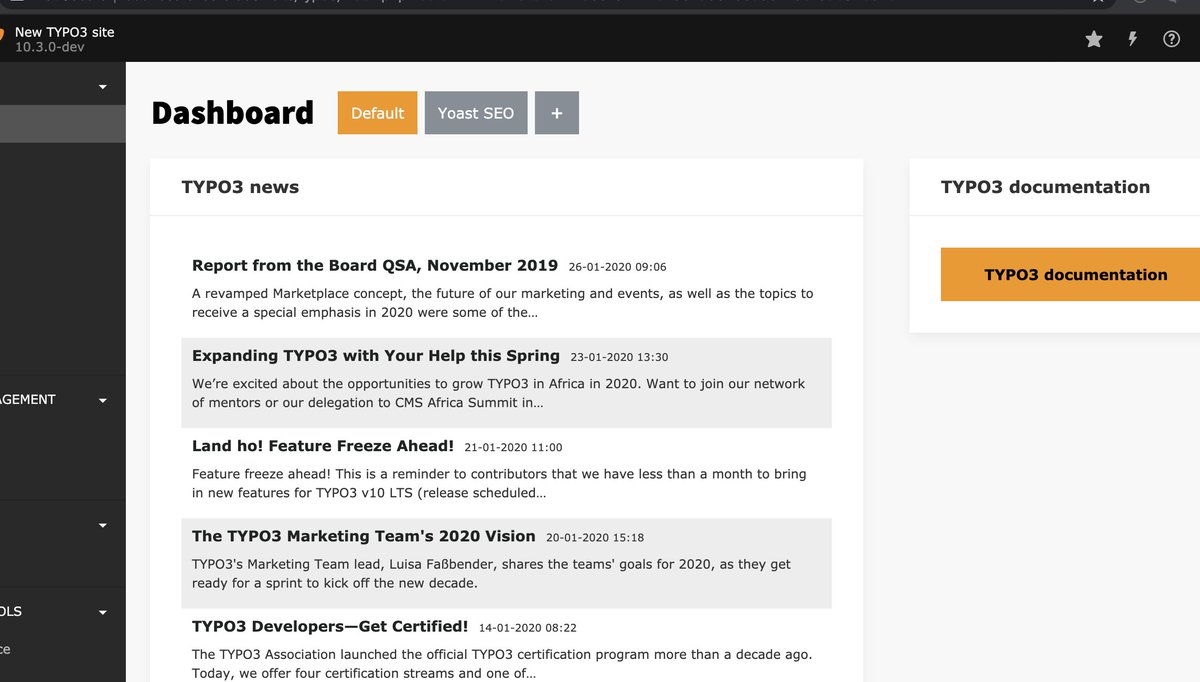Add a new dashboard with plus button
The height and width of the screenshot is (682, 1200).
tap(557, 113)
